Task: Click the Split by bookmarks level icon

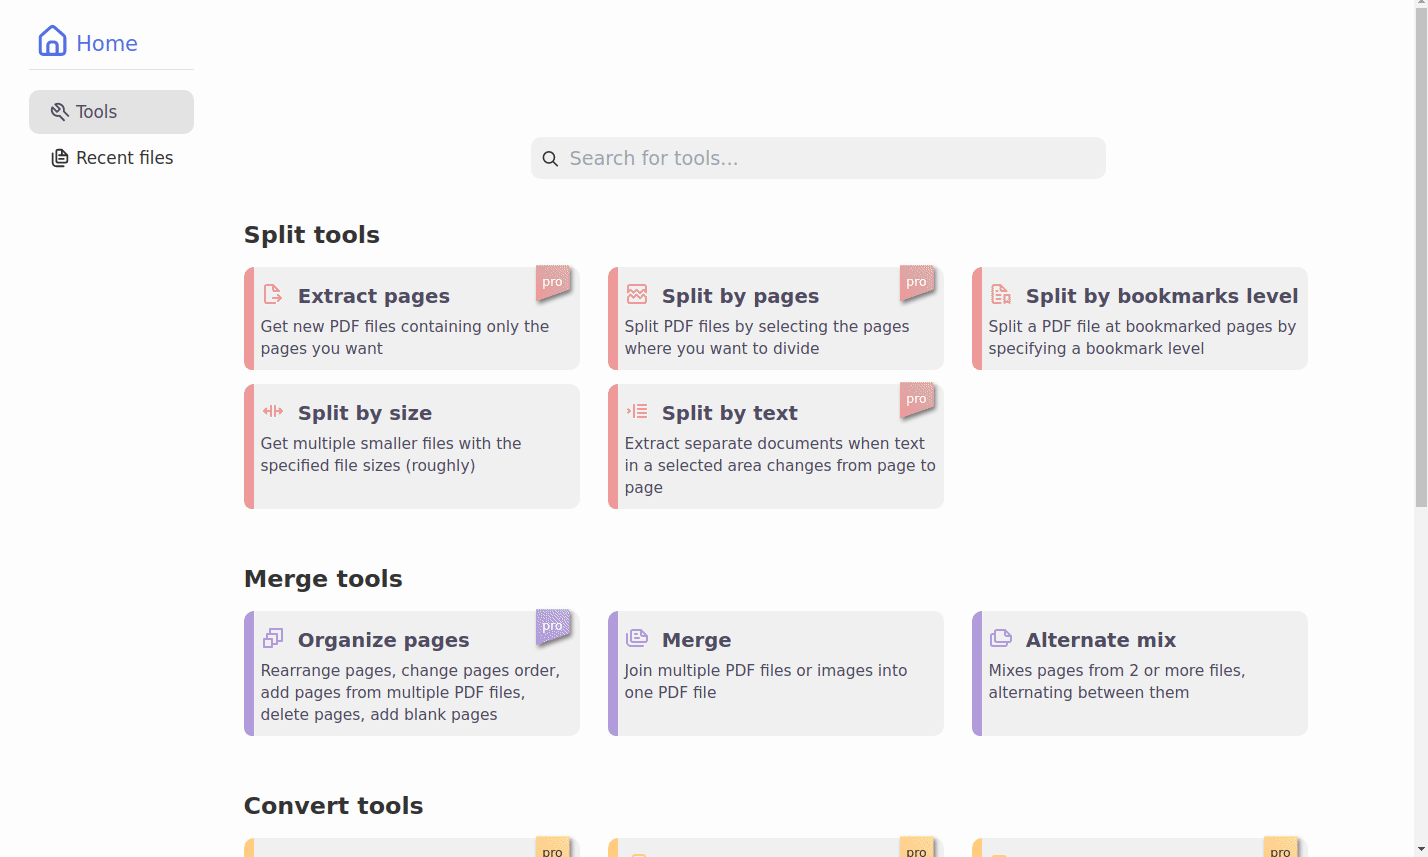Action: (x=1000, y=294)
